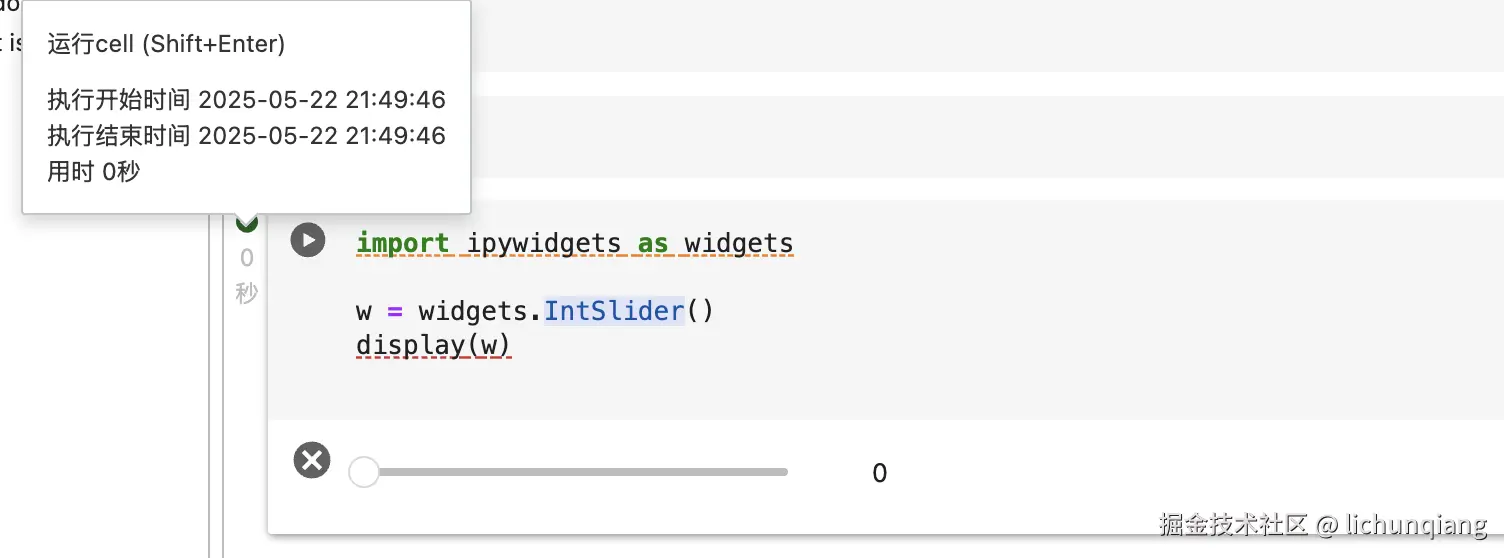Click the purple equals sign operator

(x=394, y=311)
